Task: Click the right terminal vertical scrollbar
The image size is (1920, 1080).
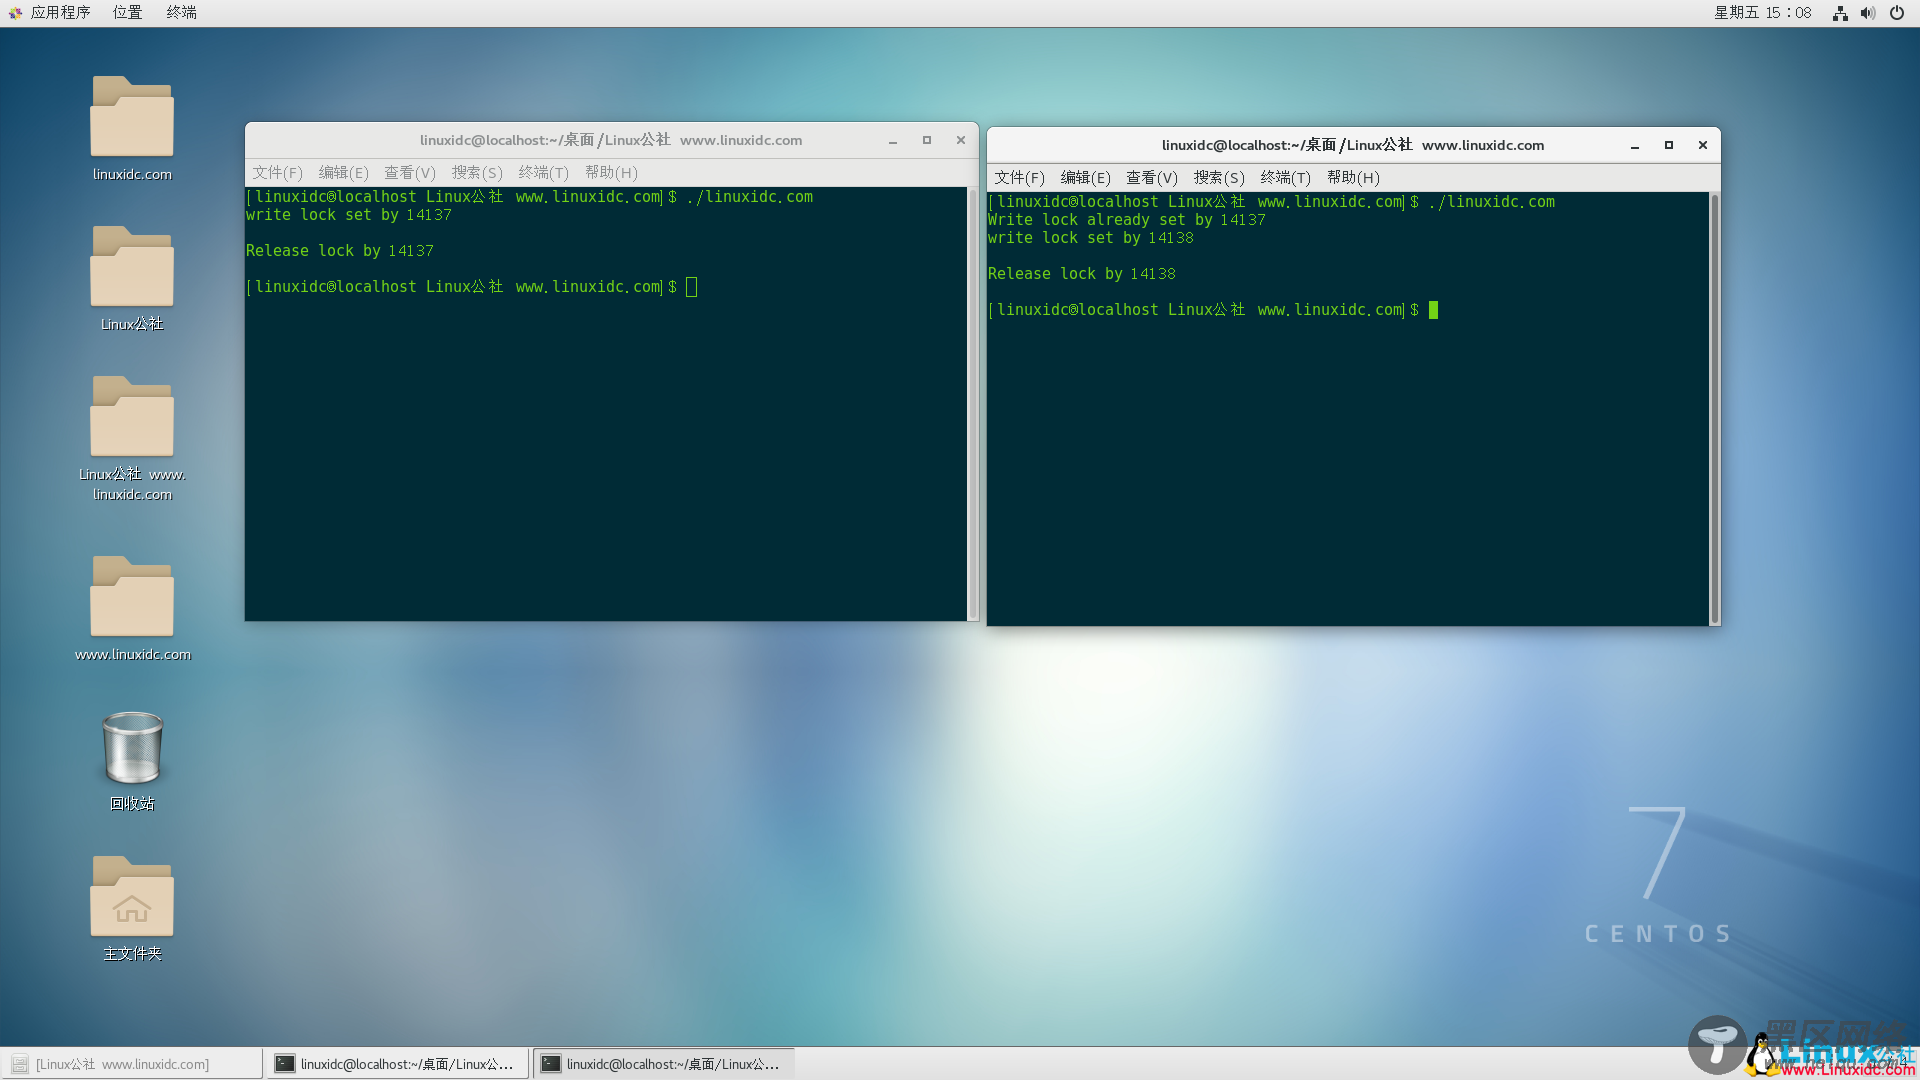Action: pyautogui.click(x=1715, y=409)
